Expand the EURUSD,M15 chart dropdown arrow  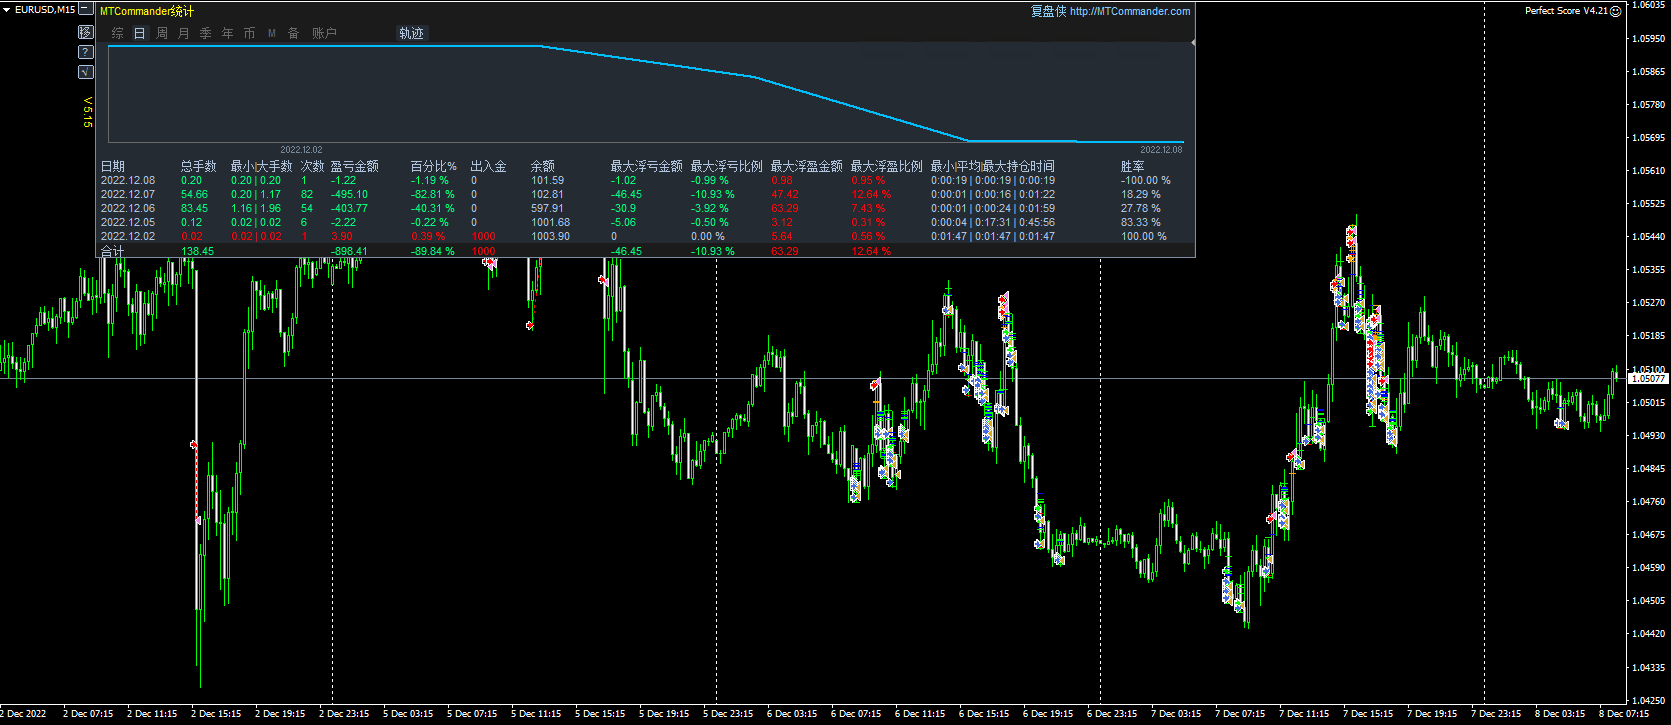point(7,10)
